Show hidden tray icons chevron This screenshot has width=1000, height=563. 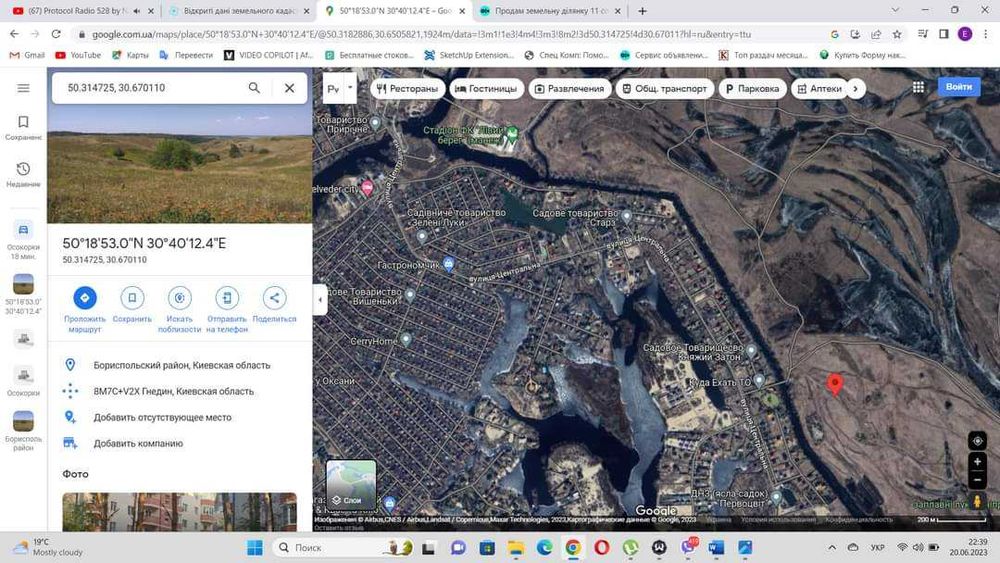[832, 548]
